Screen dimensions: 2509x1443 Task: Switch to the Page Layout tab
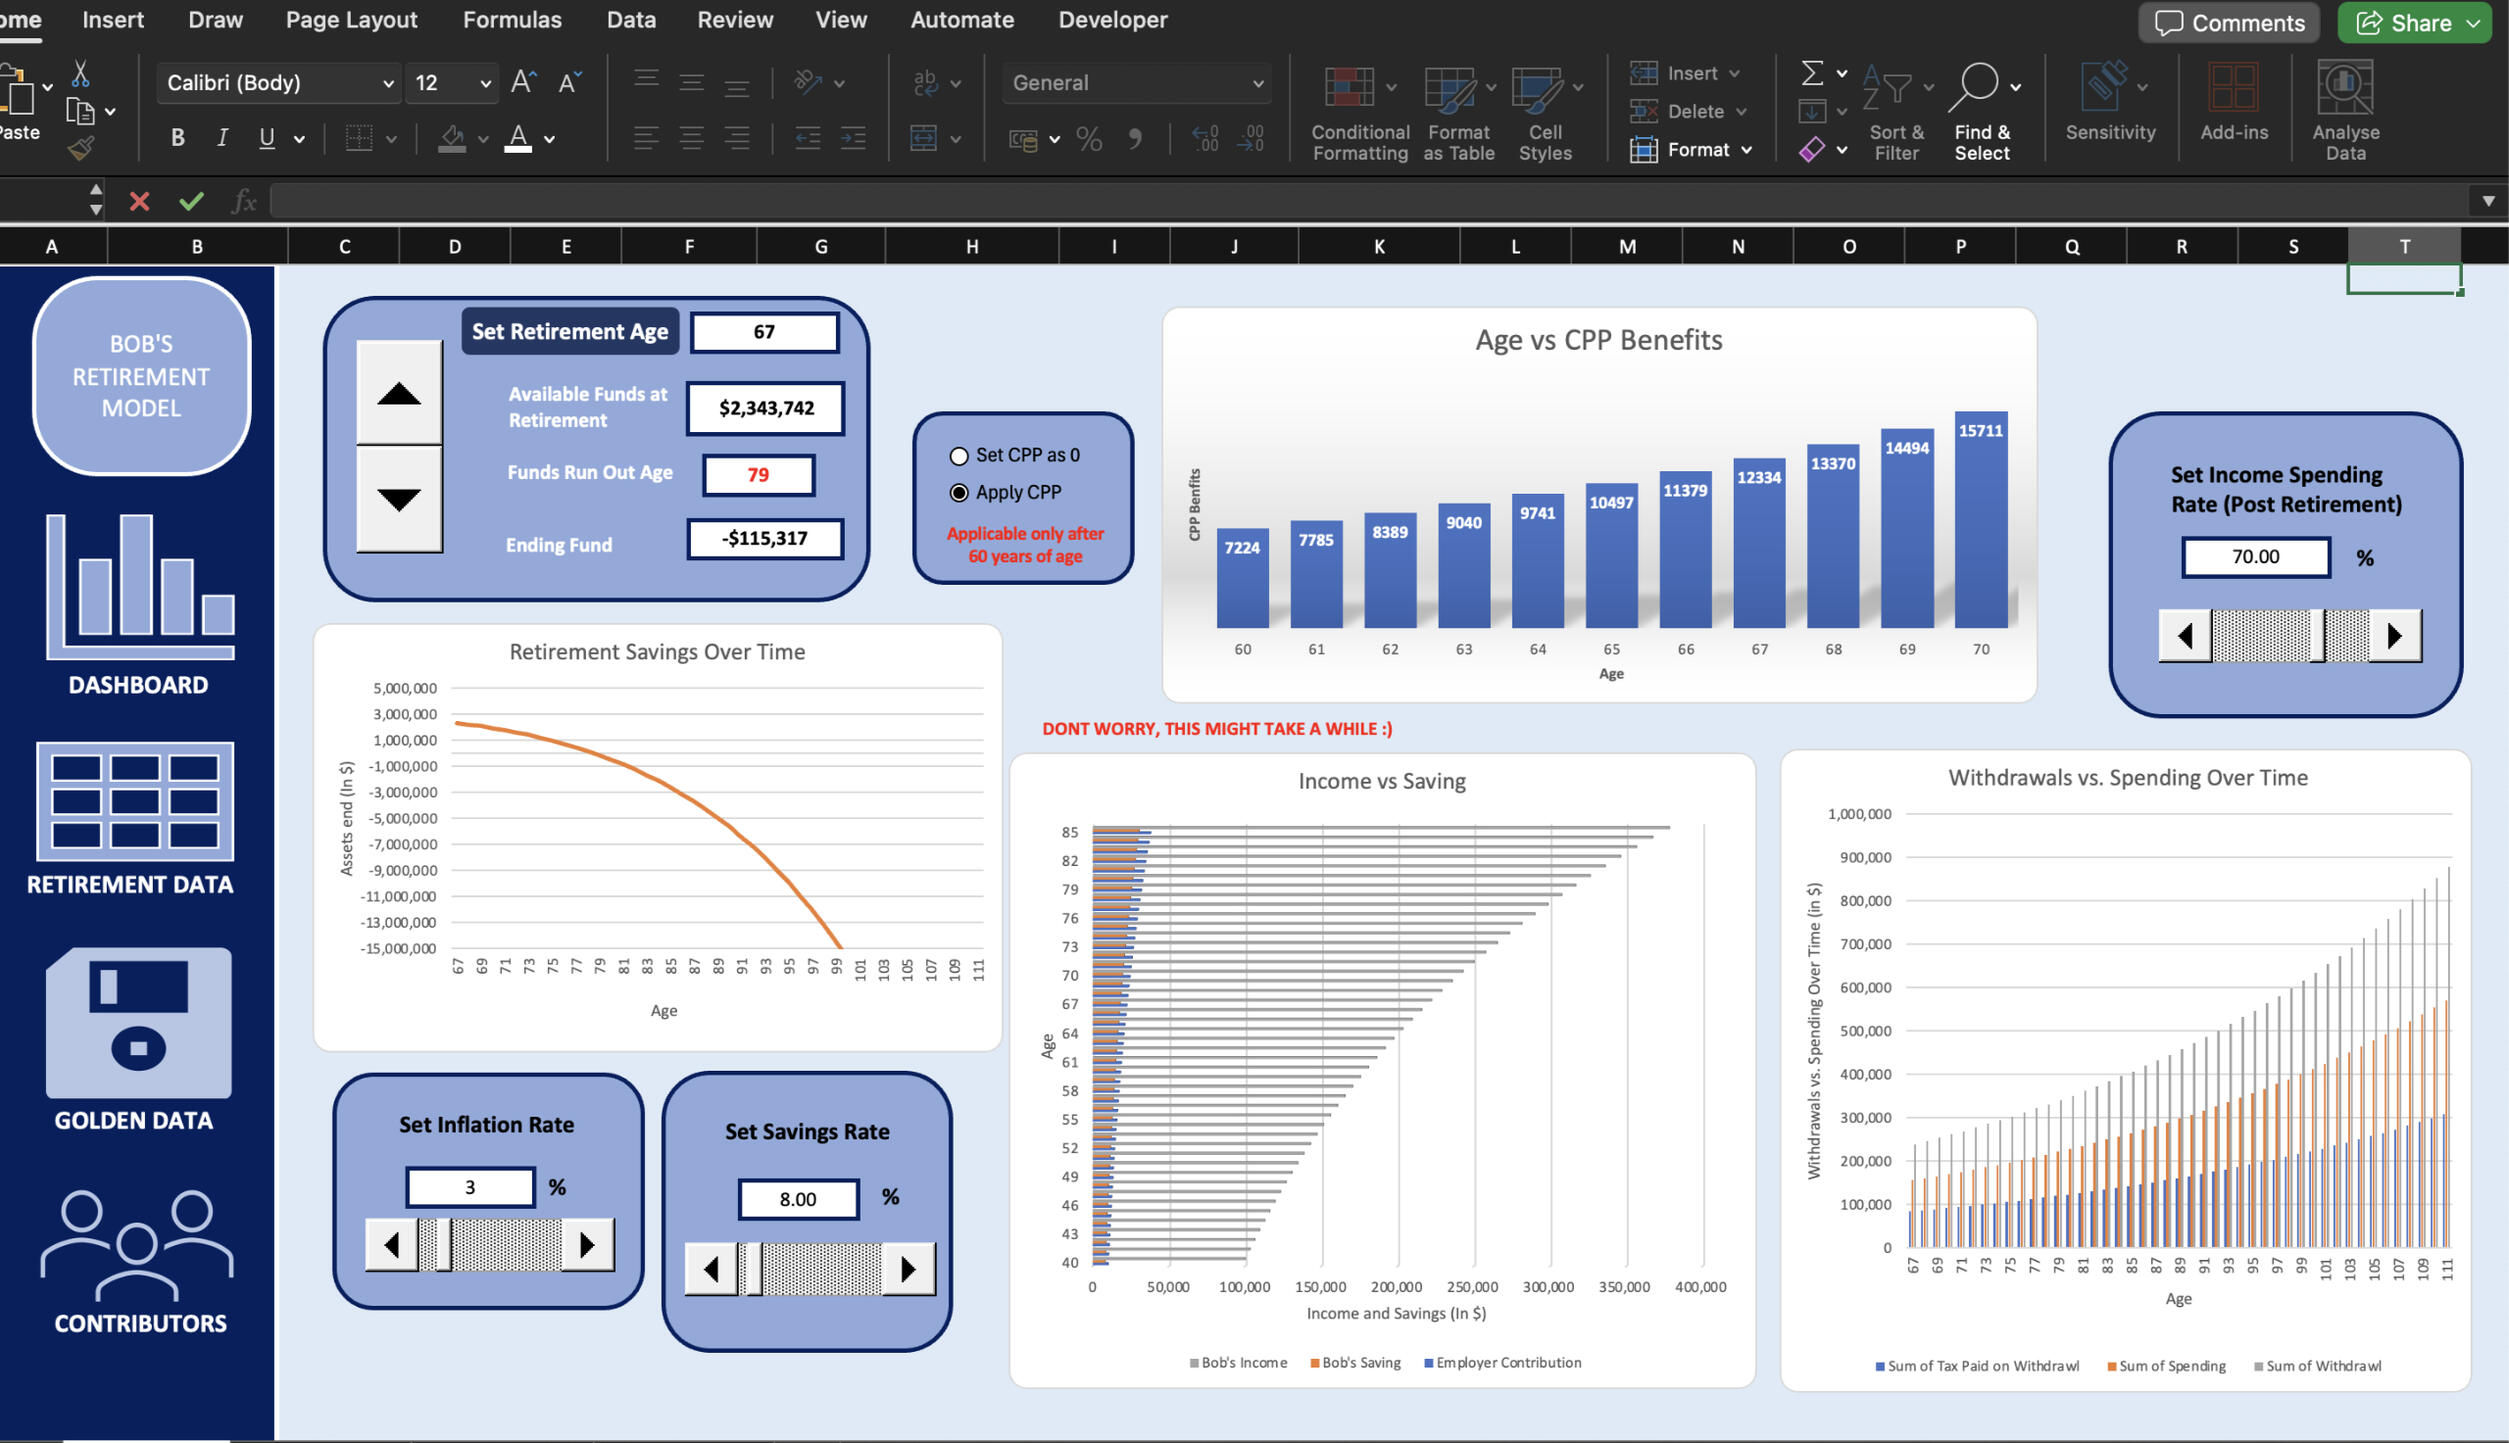click(x=351, y=20)
